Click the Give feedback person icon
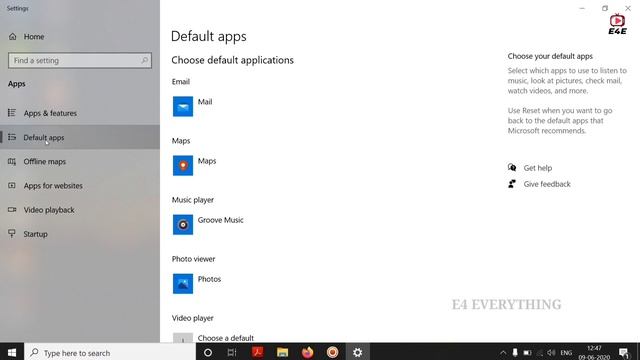The image size is (640, 360). tap(512, 184)
